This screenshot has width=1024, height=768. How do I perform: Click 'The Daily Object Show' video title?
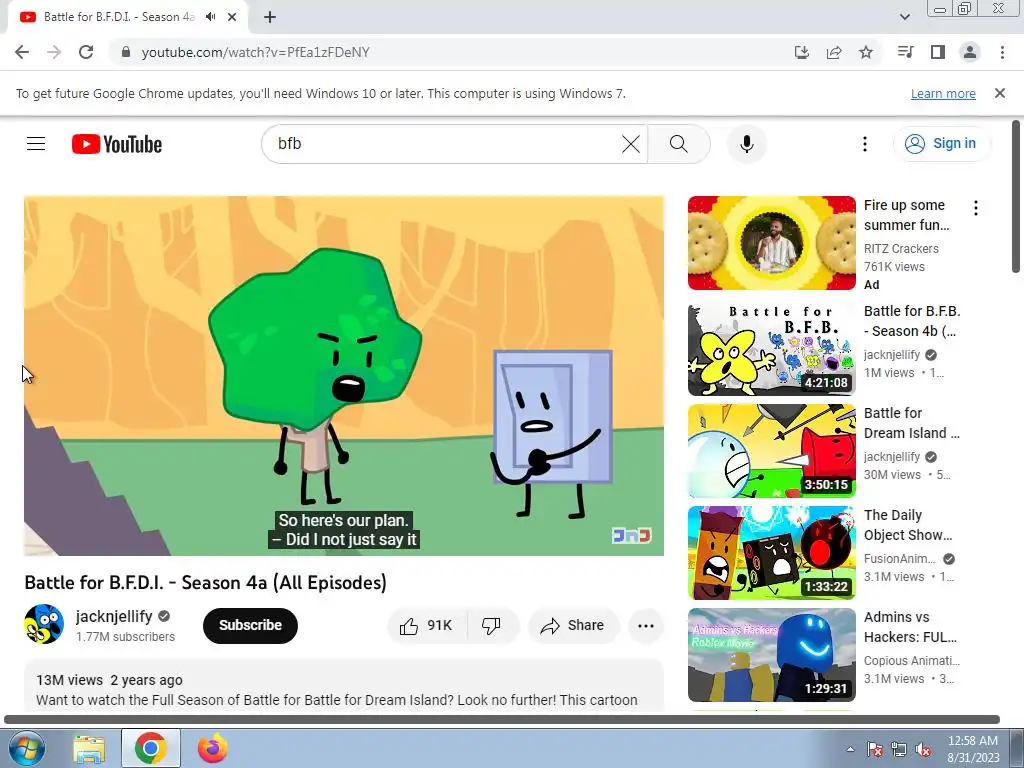[908, 525]
